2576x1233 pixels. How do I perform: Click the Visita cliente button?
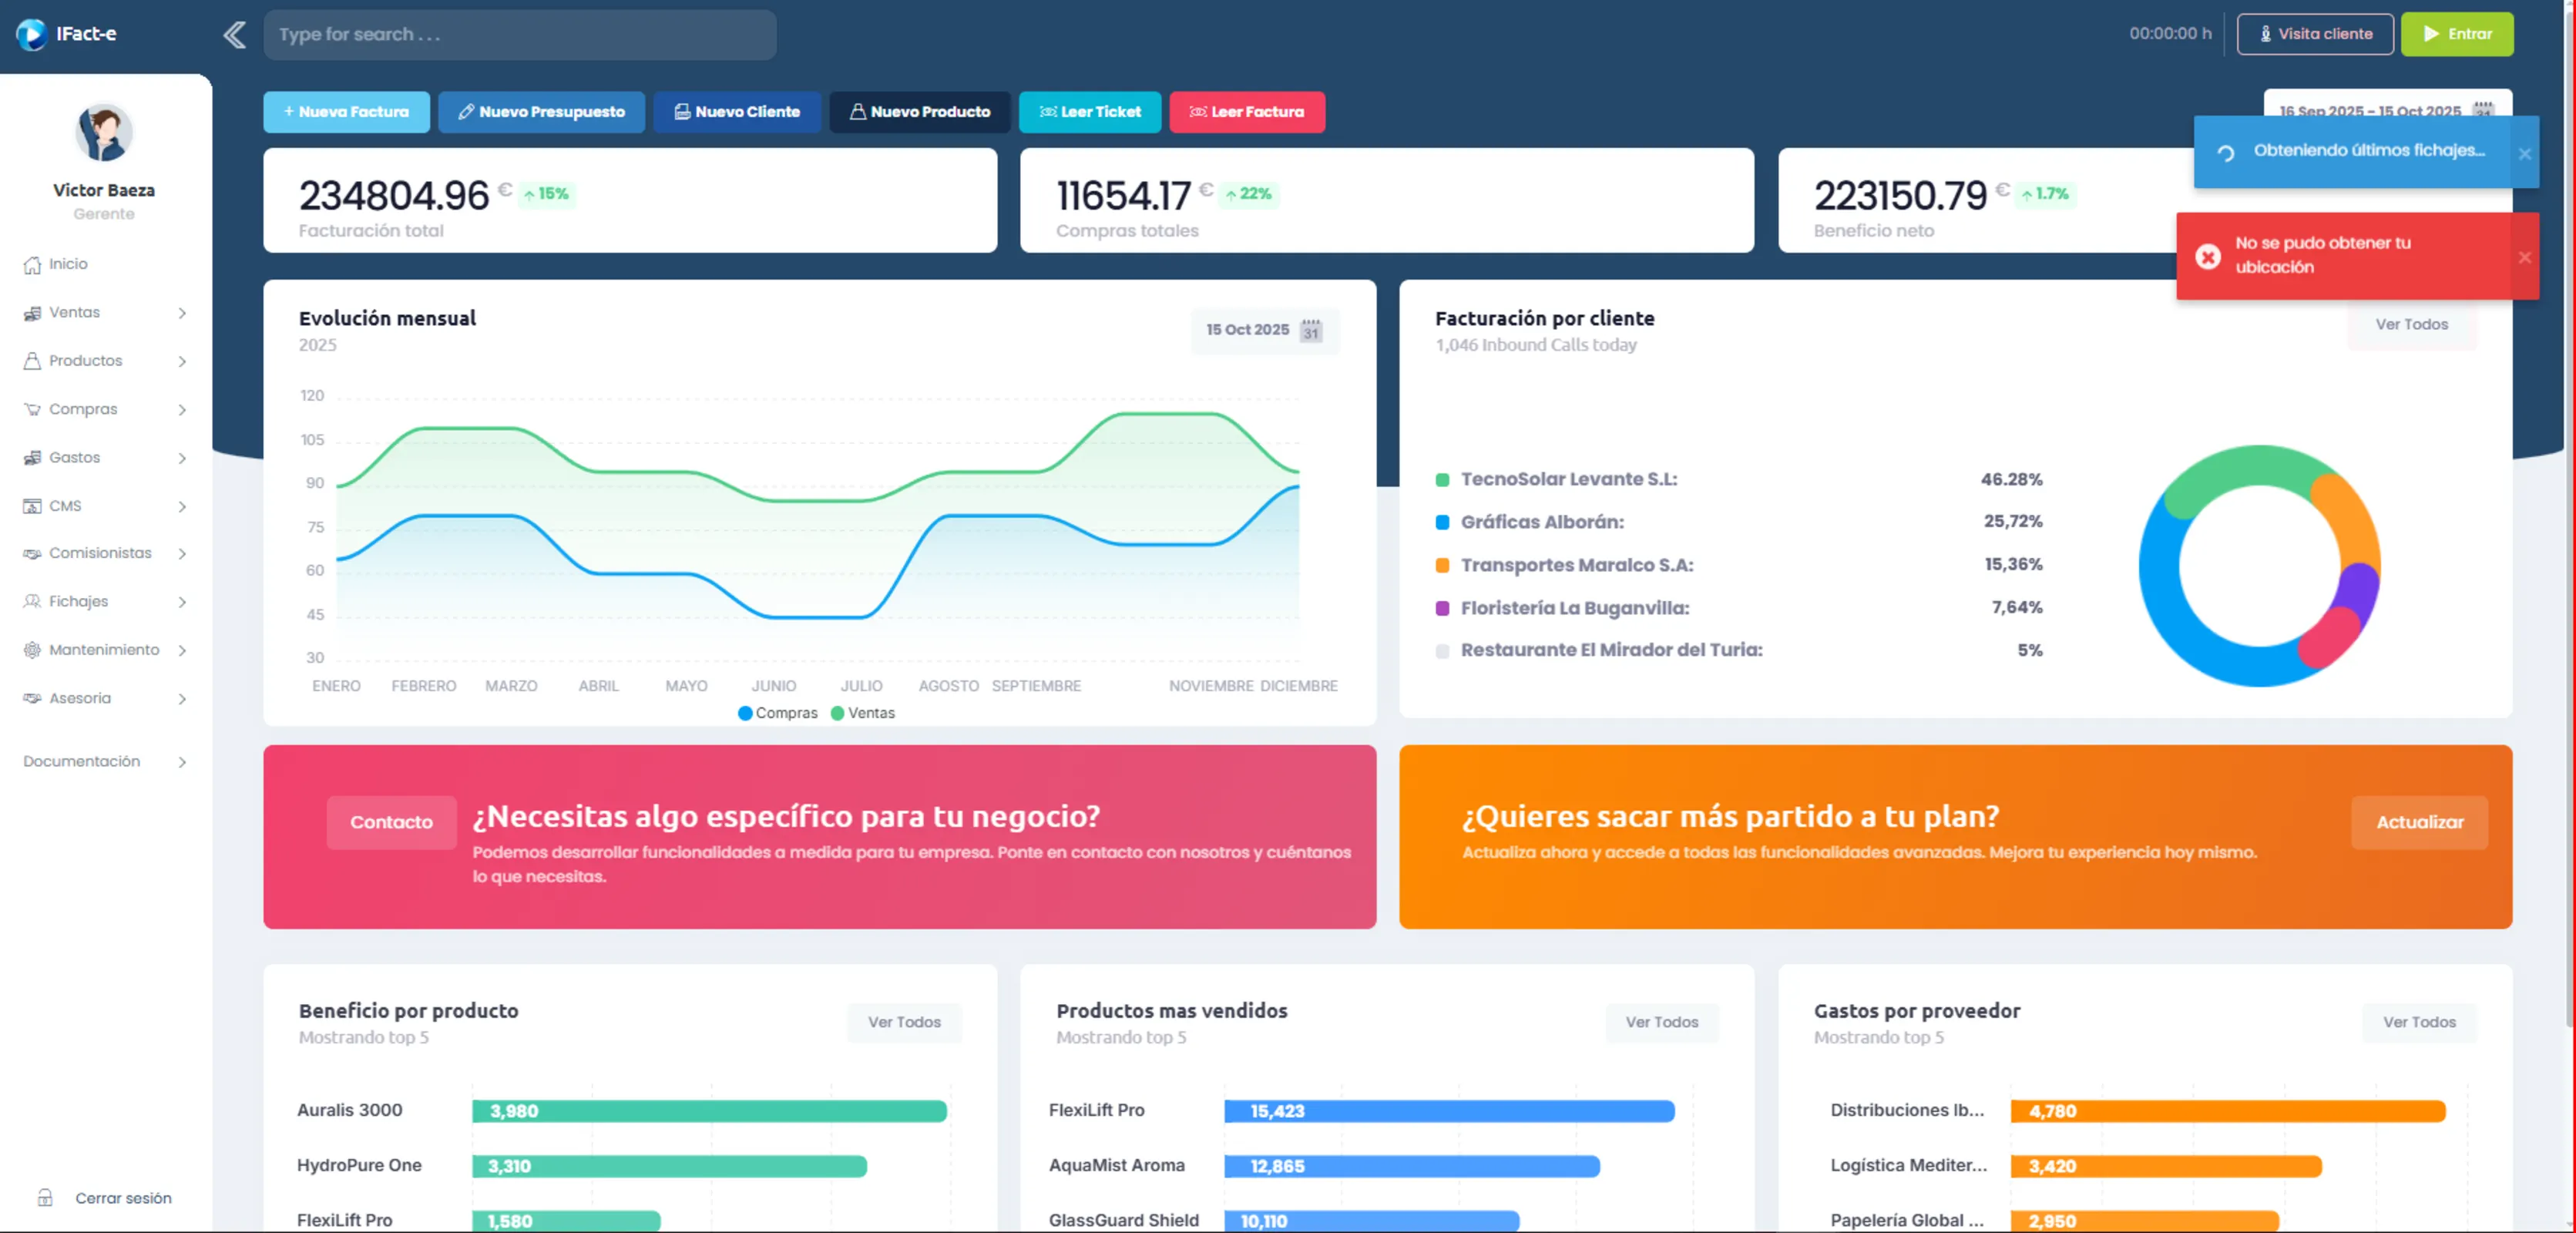[2315, 34]
